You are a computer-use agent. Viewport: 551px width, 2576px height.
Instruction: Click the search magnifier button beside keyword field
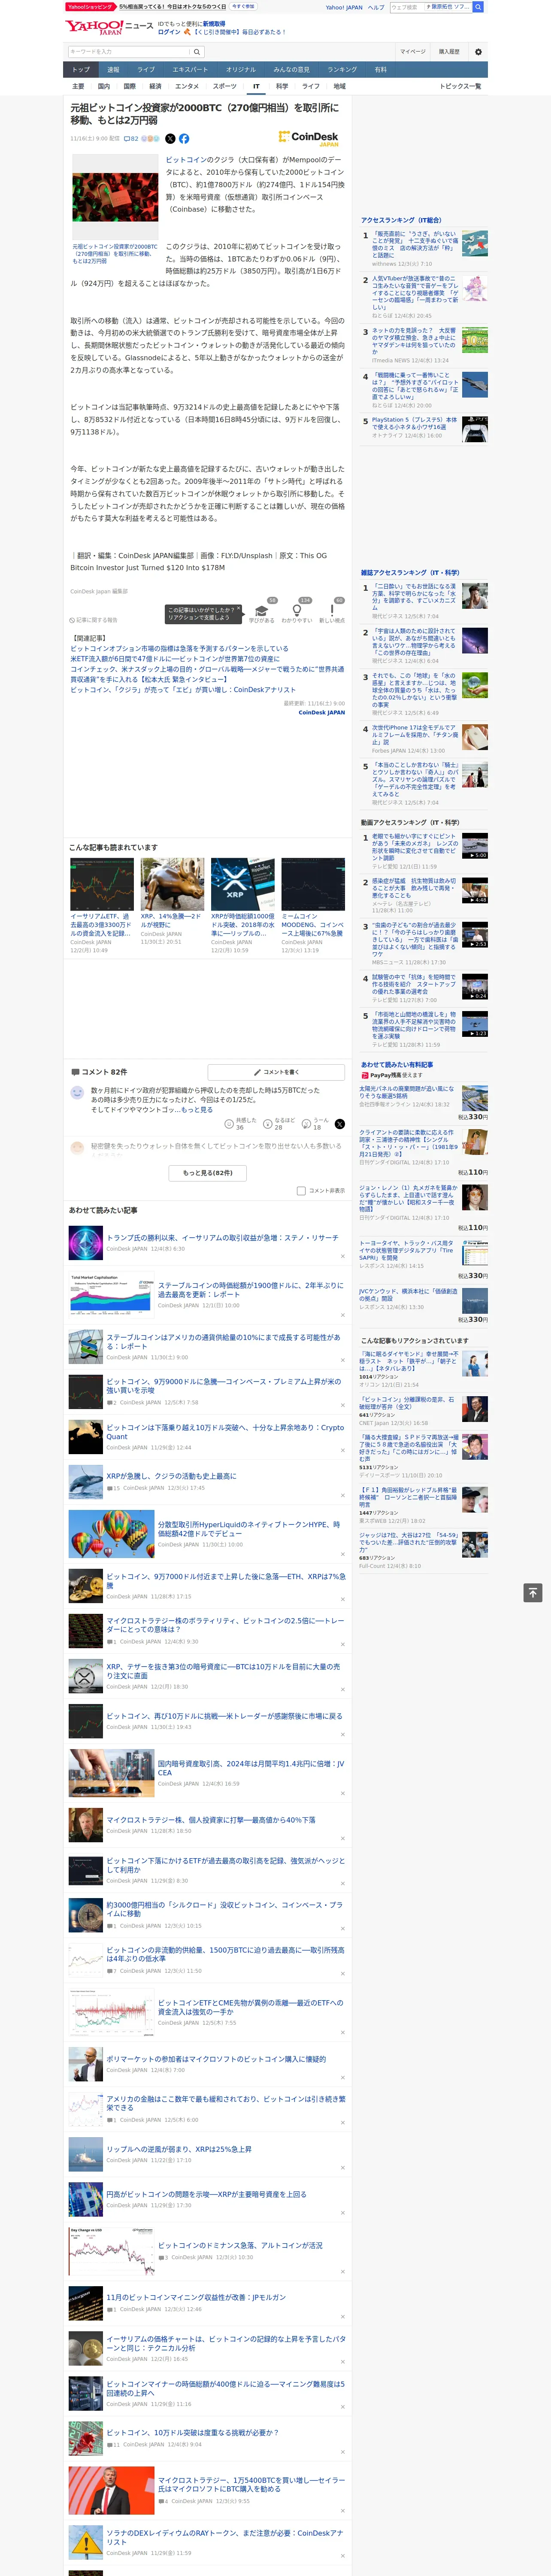click(x=197, y=51)
